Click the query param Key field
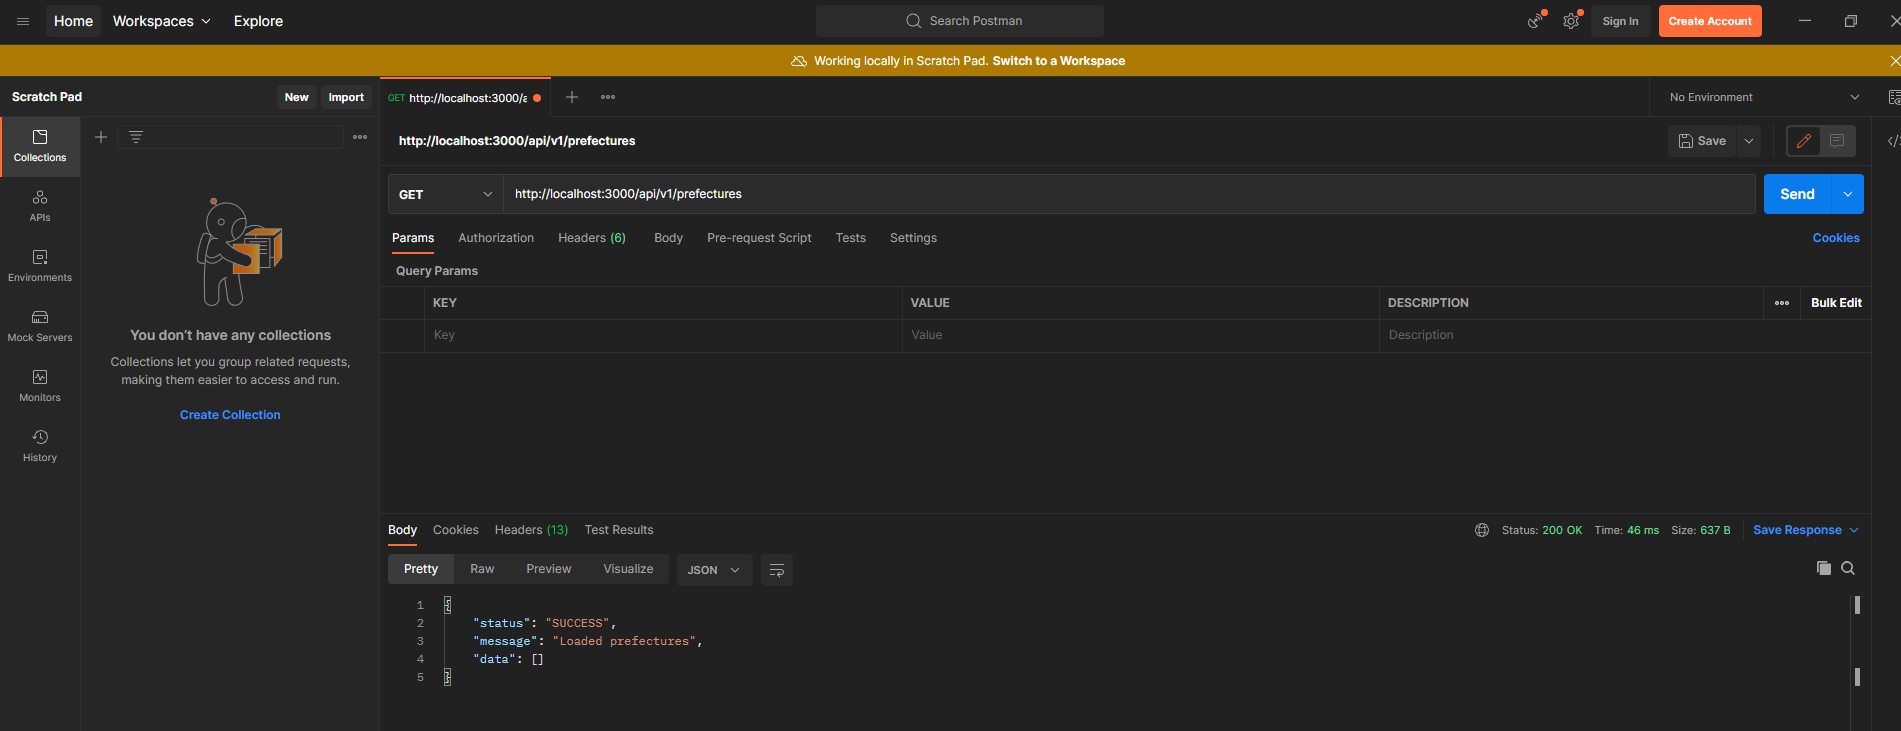This screenshot has width=1901, height=731. pos(664,335)
